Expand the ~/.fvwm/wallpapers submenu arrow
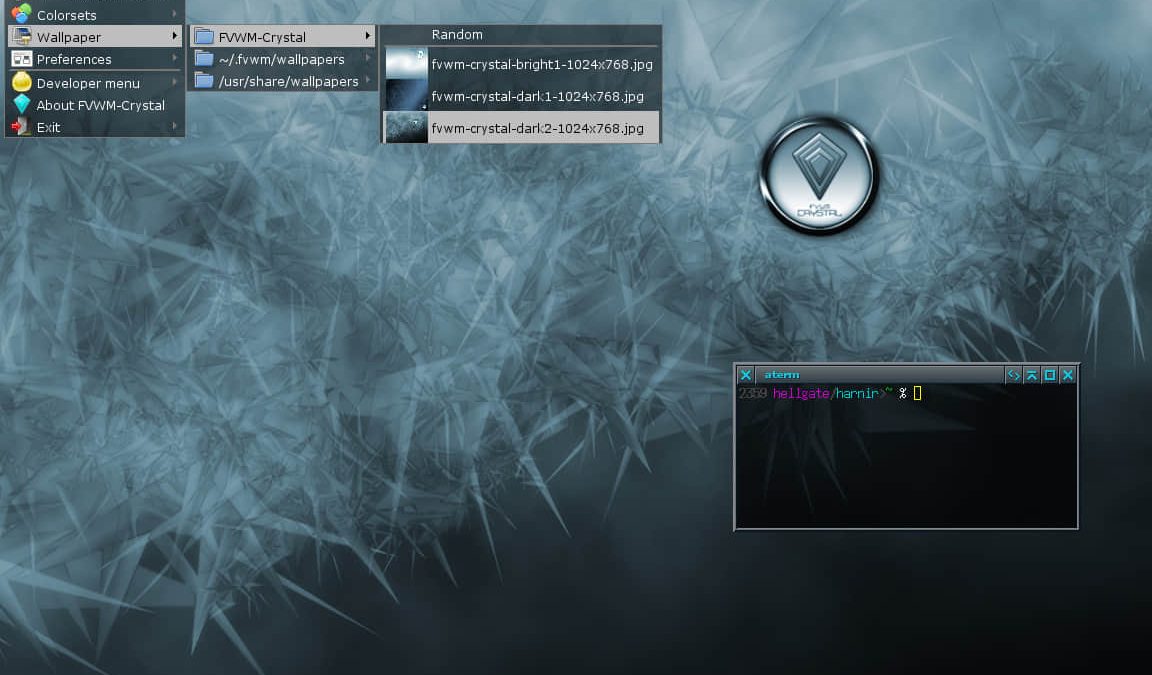 click(368, 58)
